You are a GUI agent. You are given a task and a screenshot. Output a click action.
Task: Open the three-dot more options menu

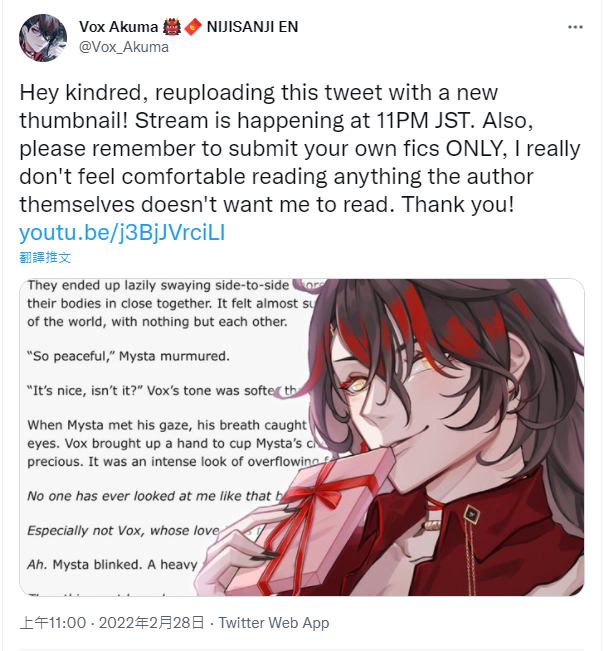[575, 27]
